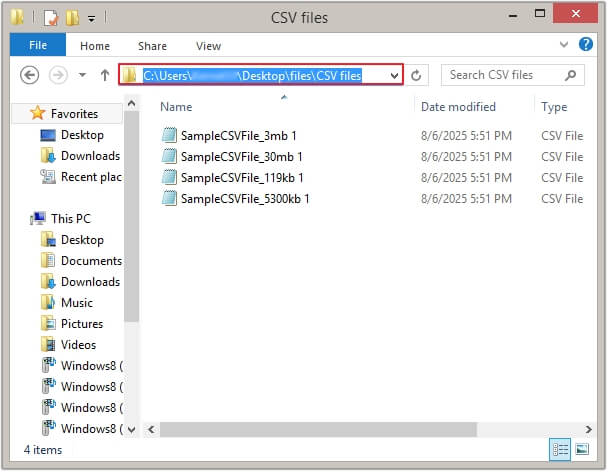Select file SampleCSVFile_30mb 1
The image size is (608, 472).
[241, 157]
